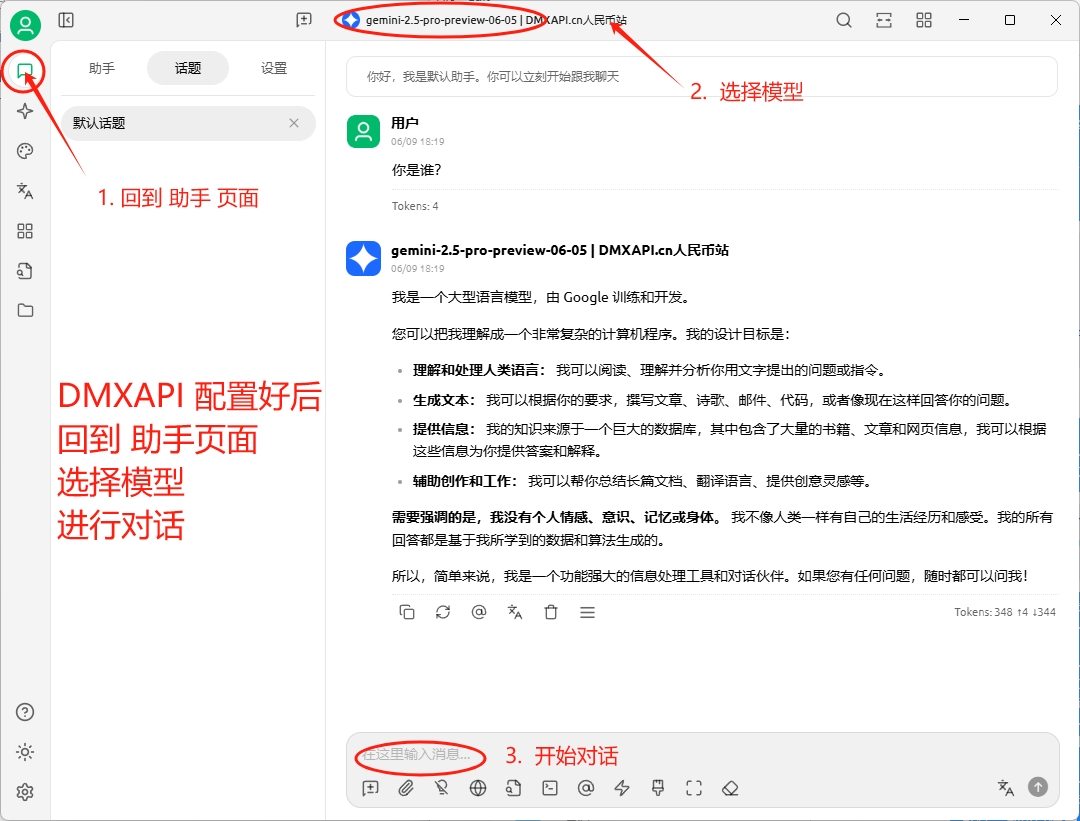Image resolution: width=1080 pixels, height=821 pixels.
Task: Open the more options menu on assistant message
Action: [x=587, y=612]
